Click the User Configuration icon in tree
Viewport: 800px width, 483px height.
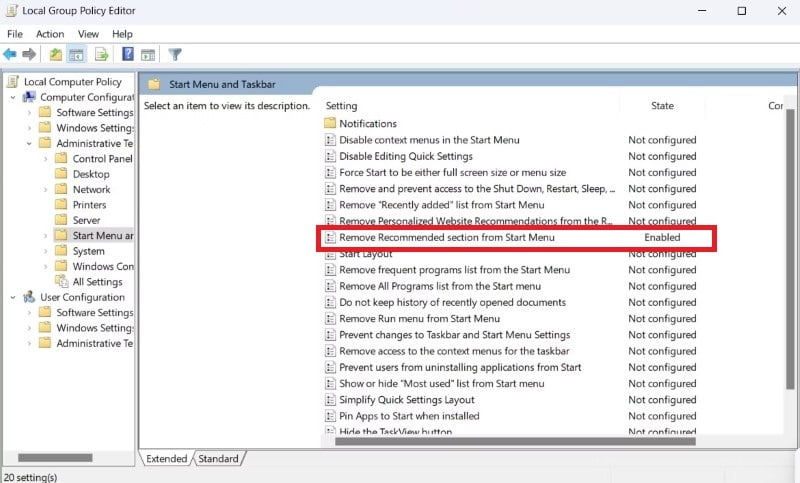pos(30,297)
